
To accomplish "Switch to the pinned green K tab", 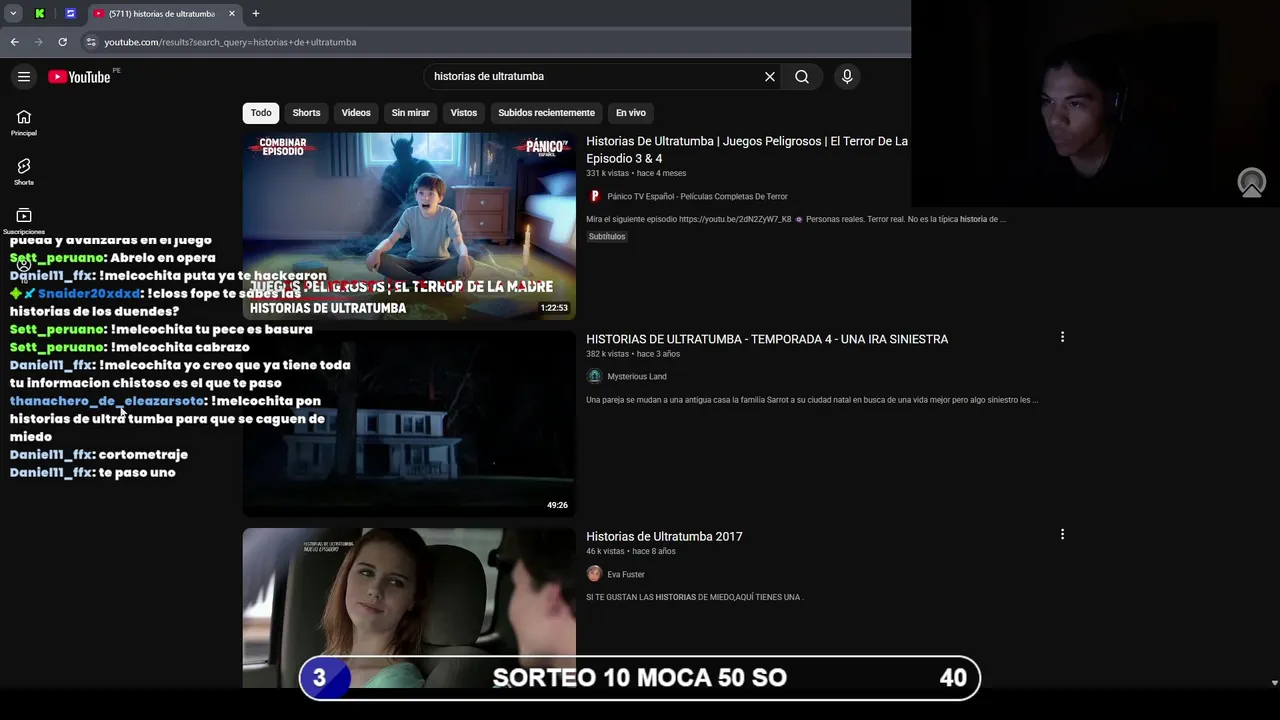I will point(40,14).
